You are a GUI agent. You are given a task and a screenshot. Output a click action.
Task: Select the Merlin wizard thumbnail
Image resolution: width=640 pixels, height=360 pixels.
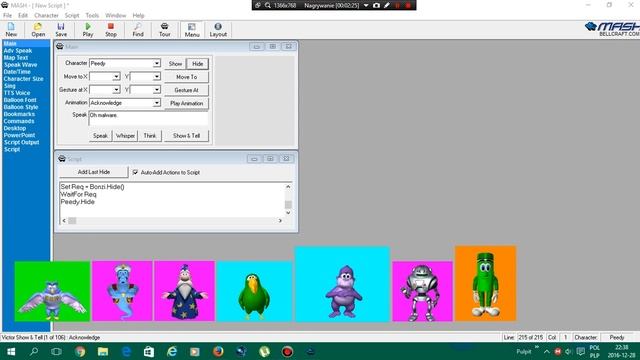(184, 291)
